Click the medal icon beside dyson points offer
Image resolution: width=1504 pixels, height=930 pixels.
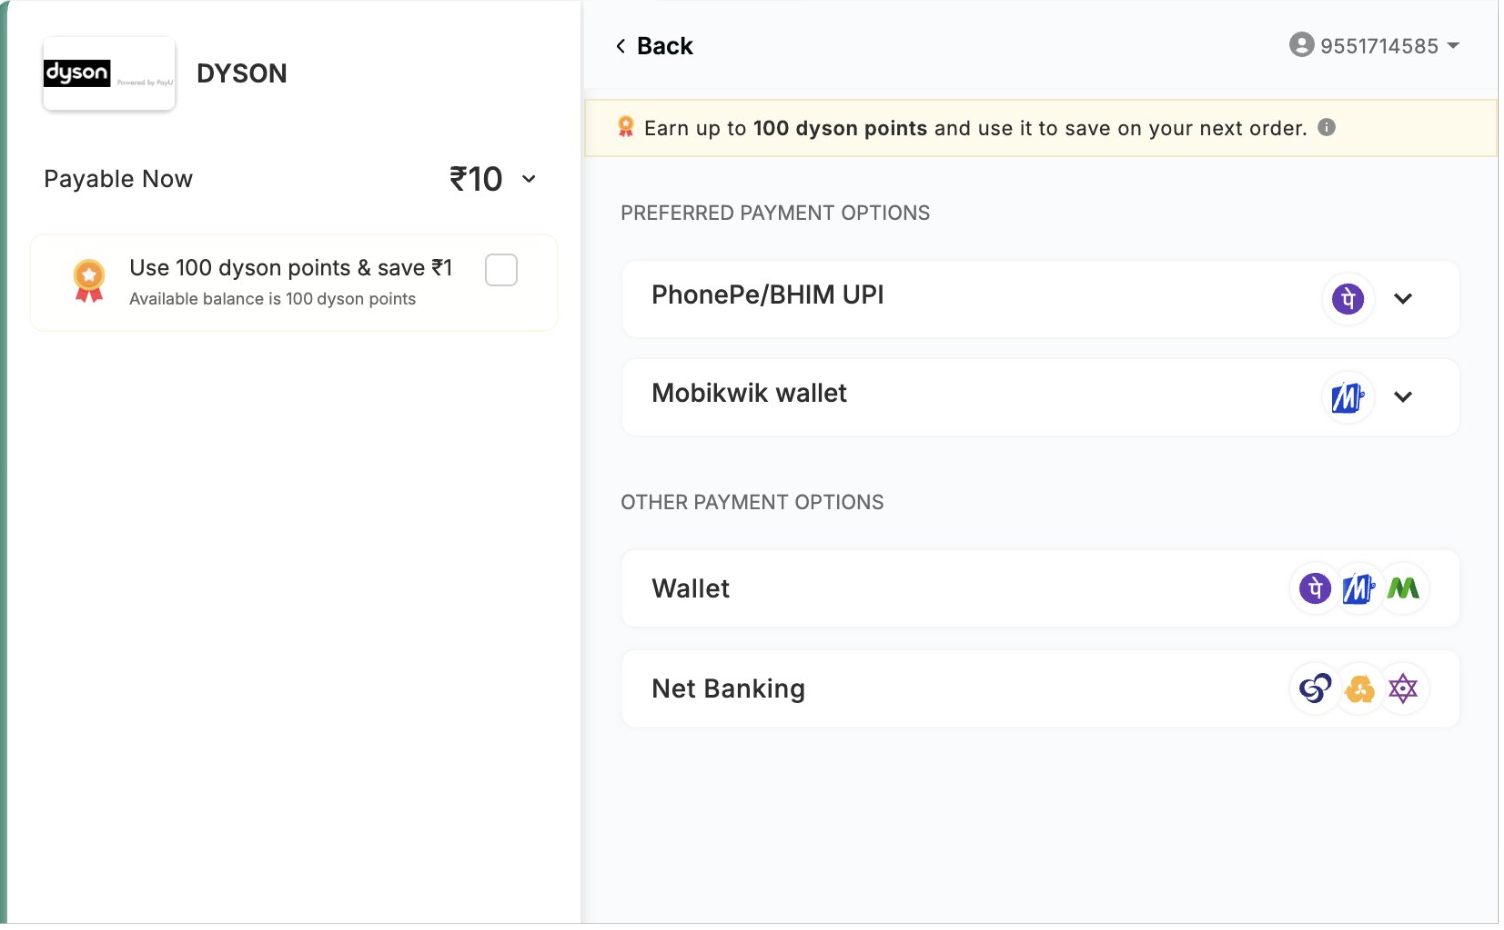[89, 281]
